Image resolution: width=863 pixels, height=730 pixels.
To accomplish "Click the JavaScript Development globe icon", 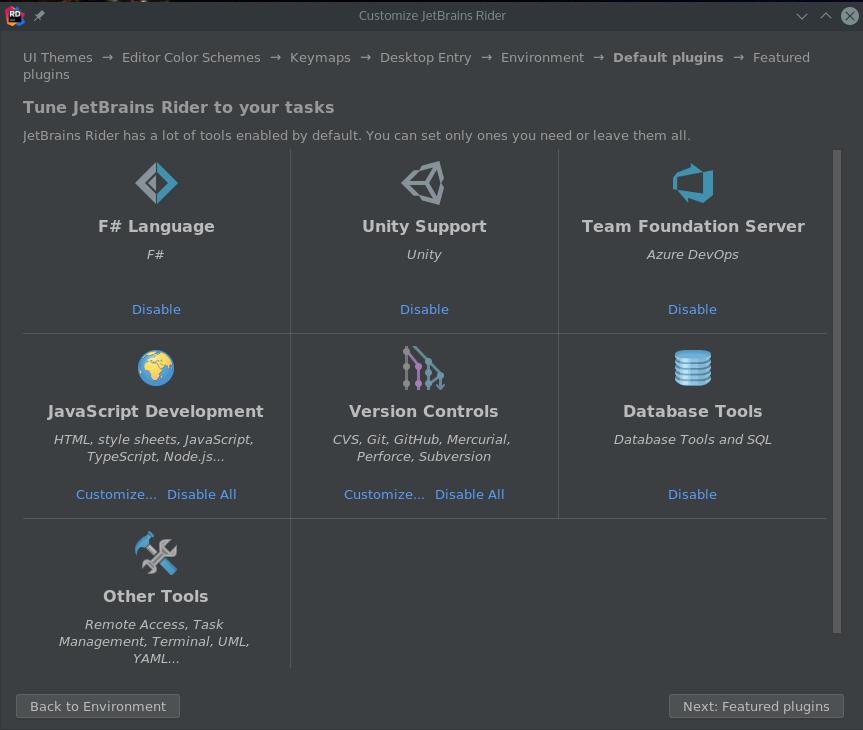I will (156, 368).
